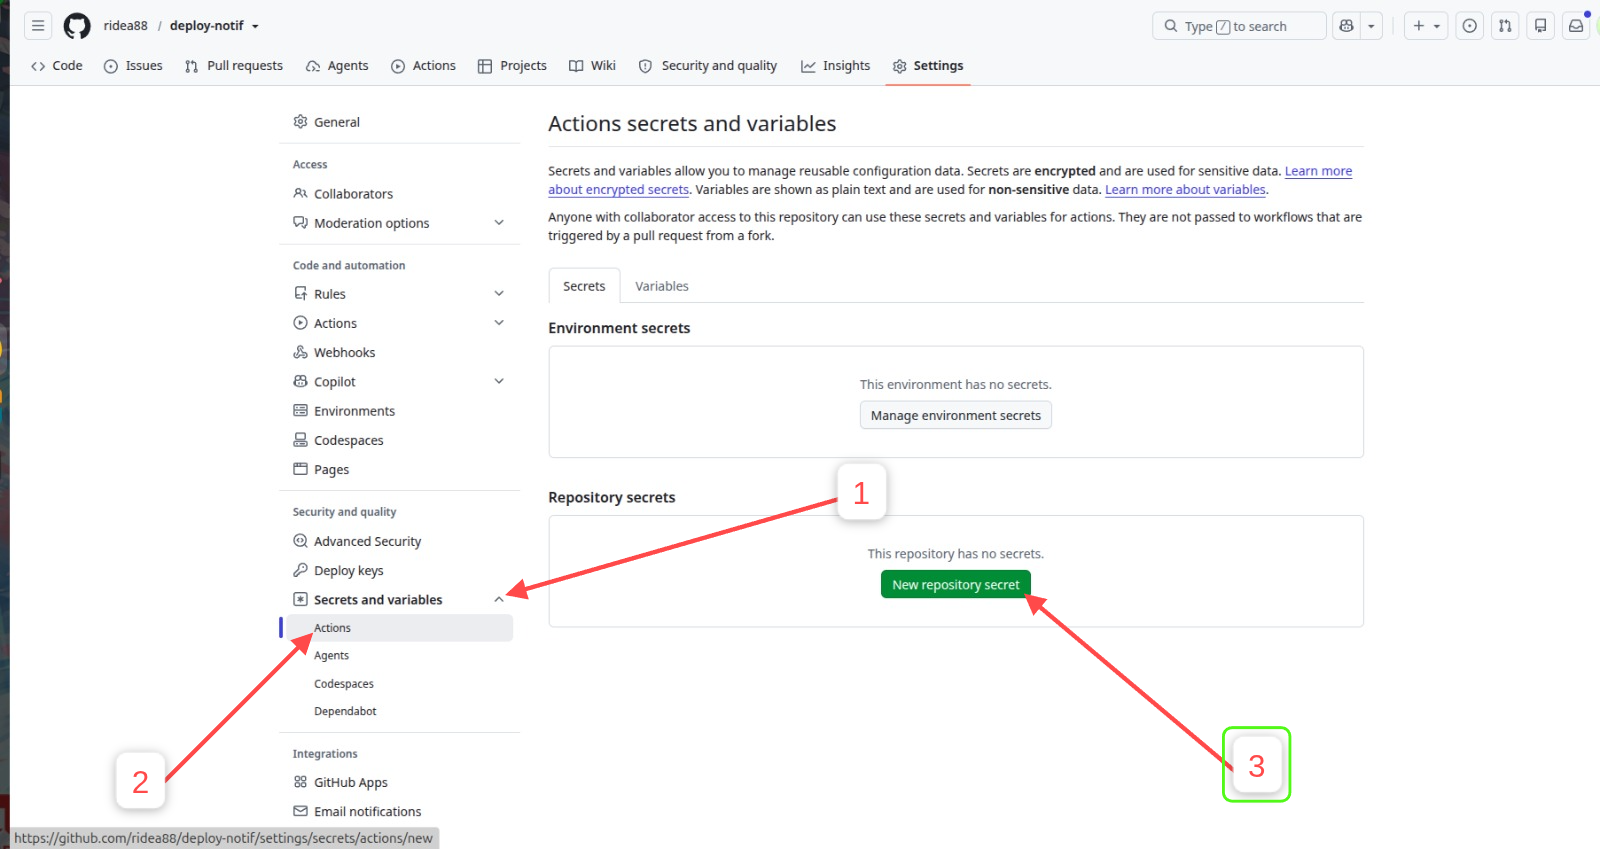The height and width of the screenshot is (849, 1600).
Task: Expand Moderation options chevron
Action: [x=499, y=223]
